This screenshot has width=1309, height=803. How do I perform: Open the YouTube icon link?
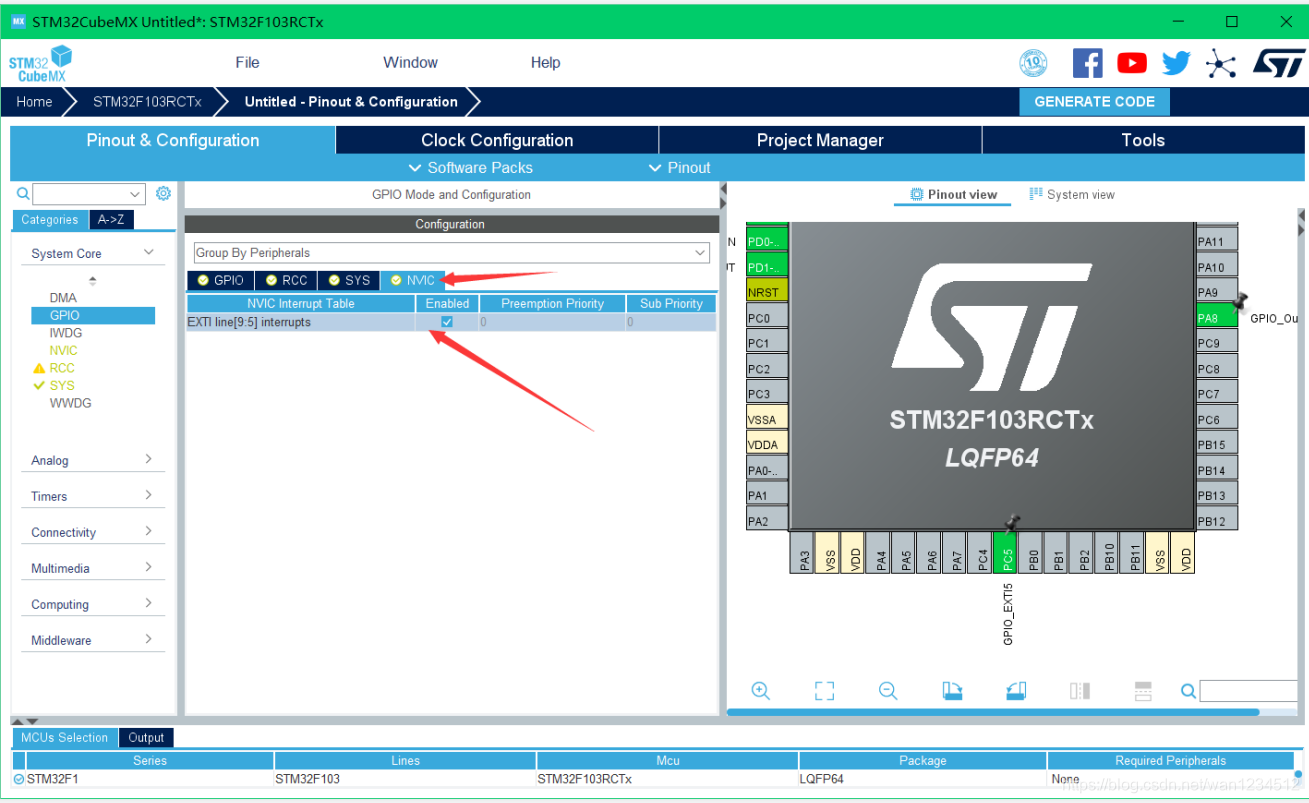[x=1132, y=63]
